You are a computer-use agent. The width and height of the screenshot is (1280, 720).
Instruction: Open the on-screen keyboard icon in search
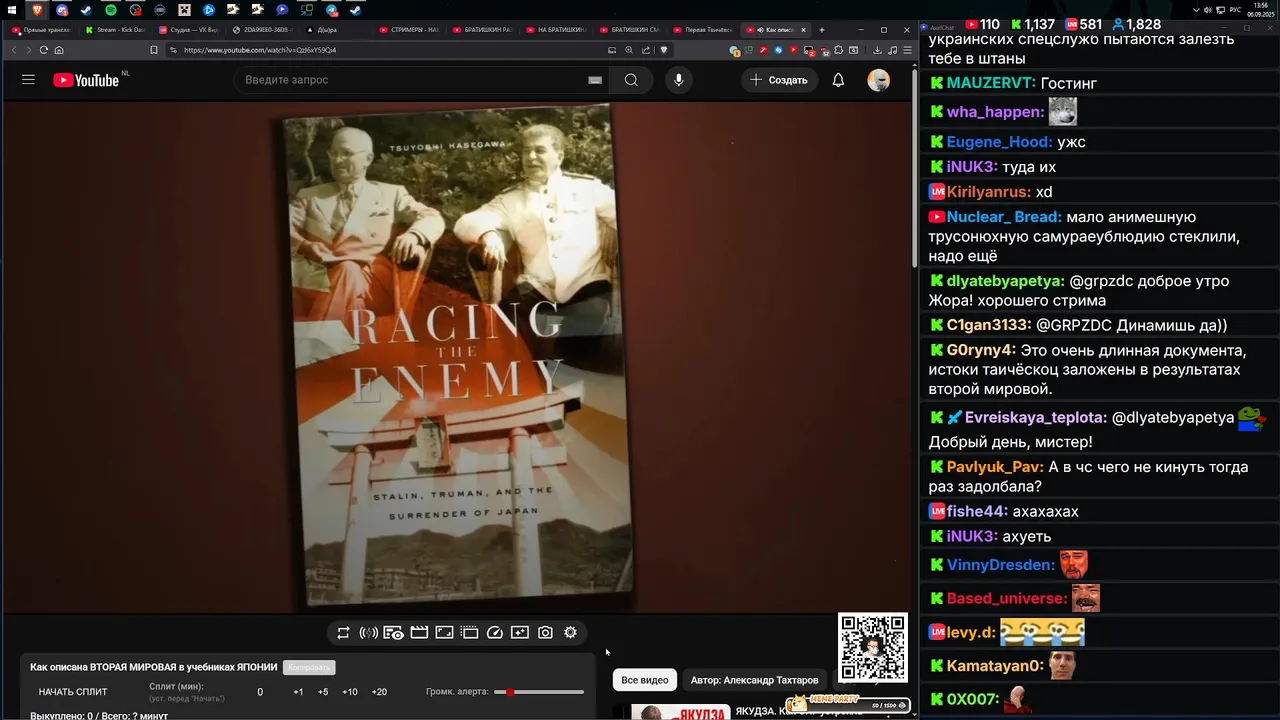pyautogui.click(x=595, y=80)
